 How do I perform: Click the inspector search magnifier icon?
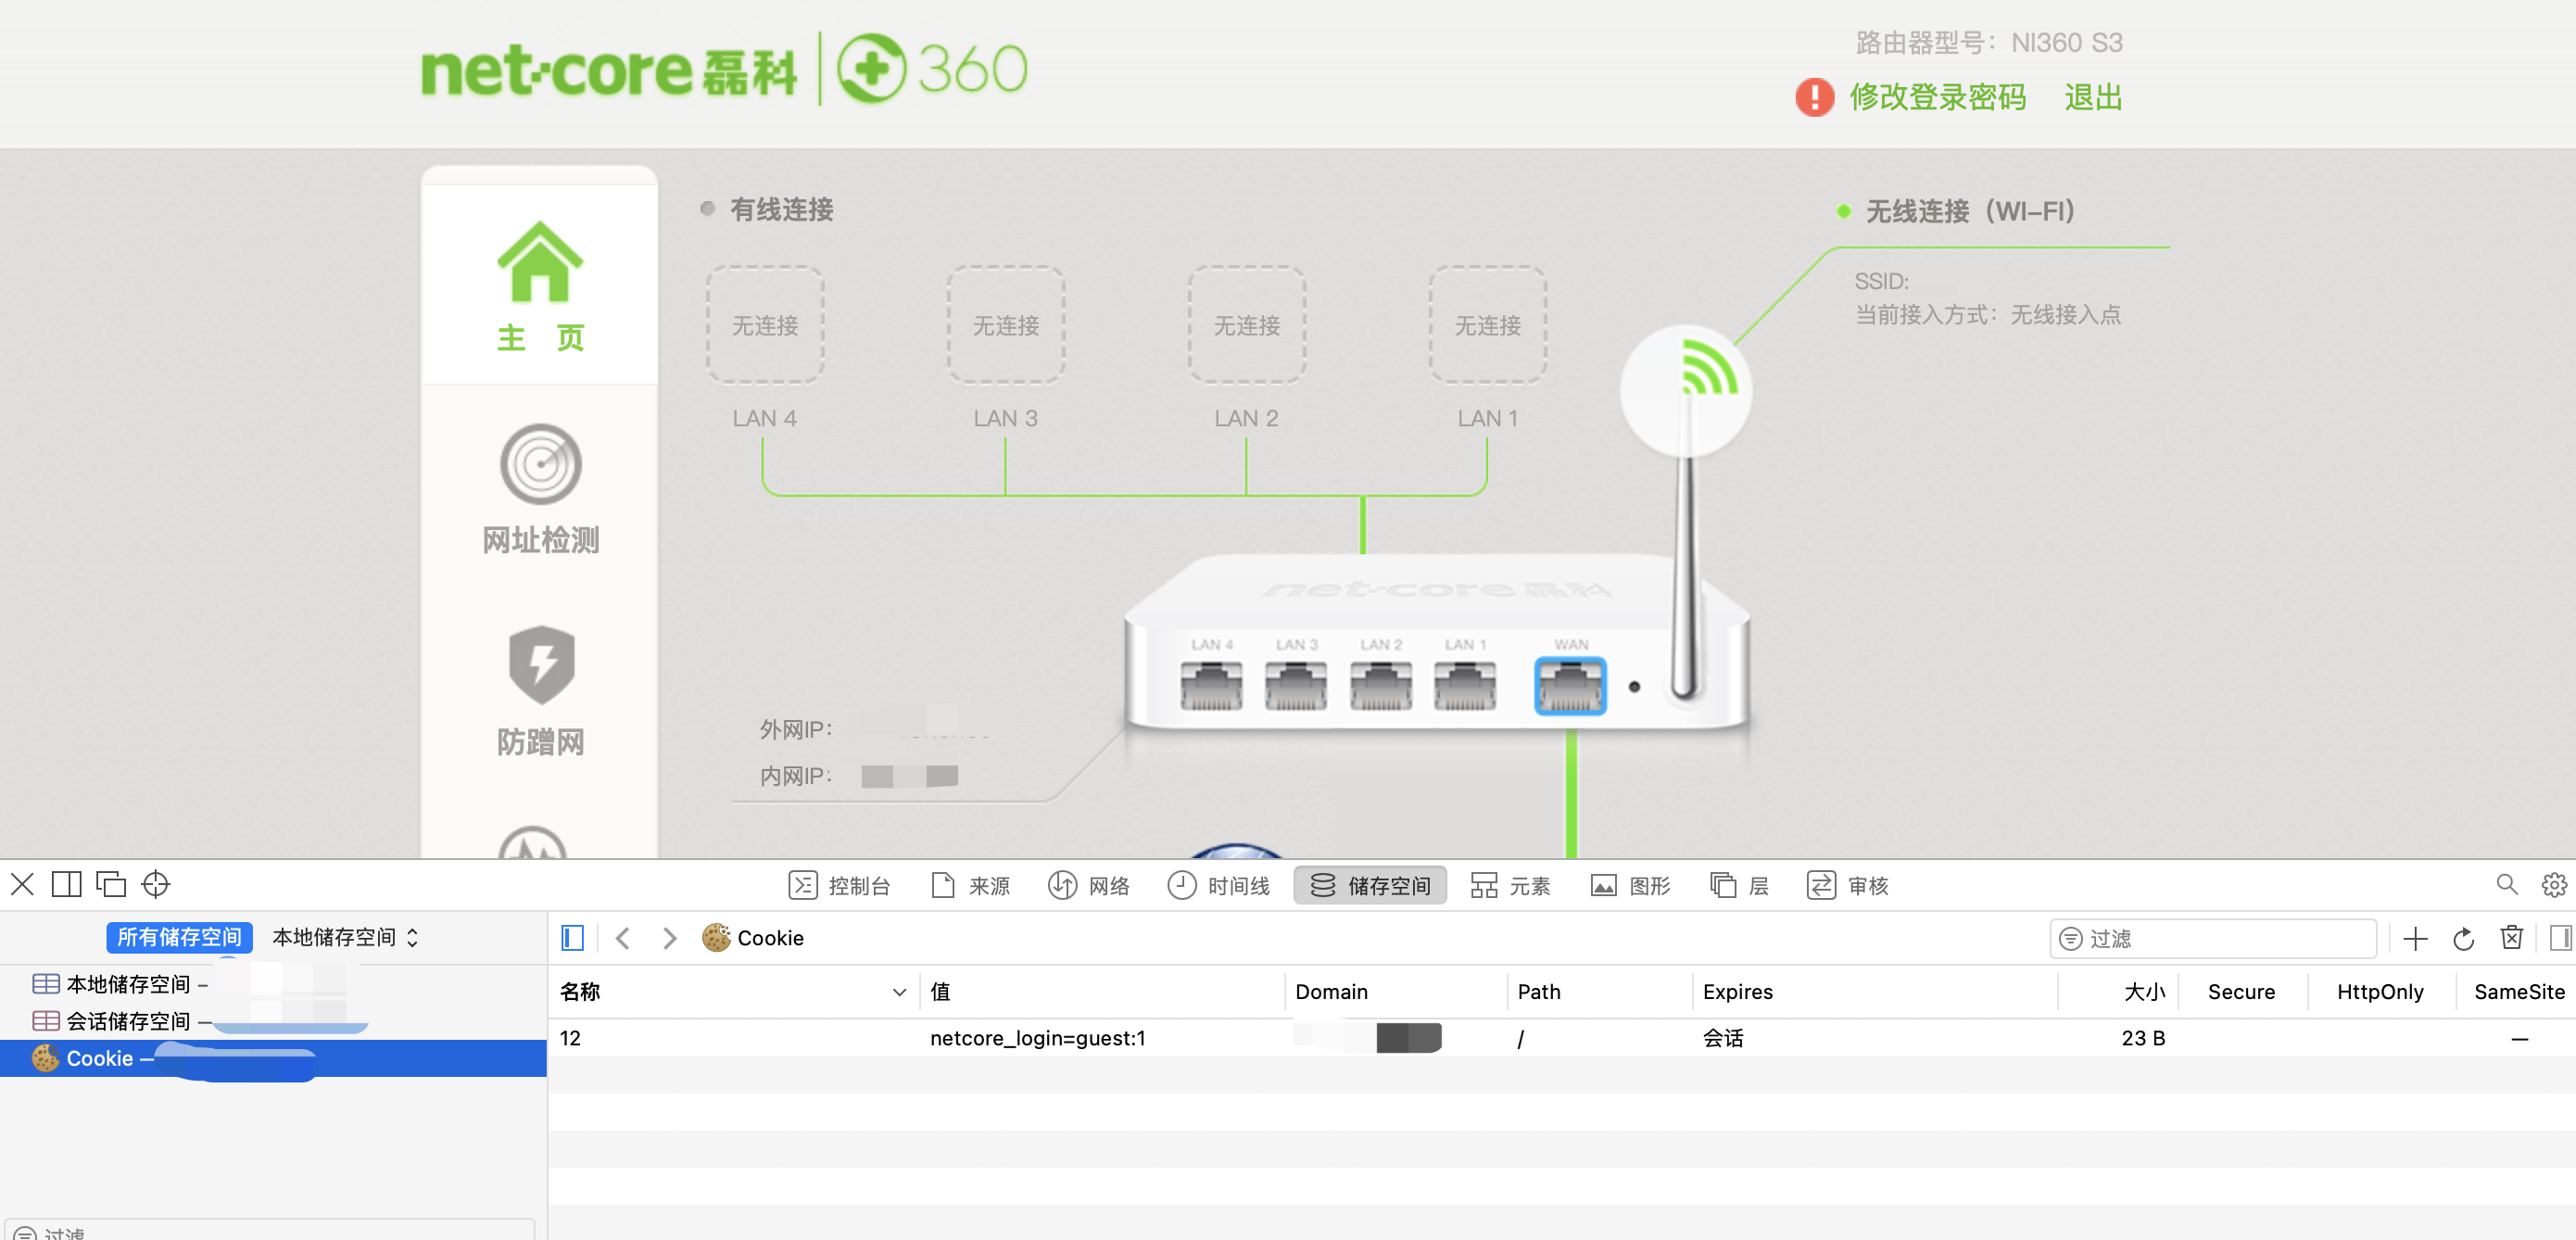tap(2506, 885)
